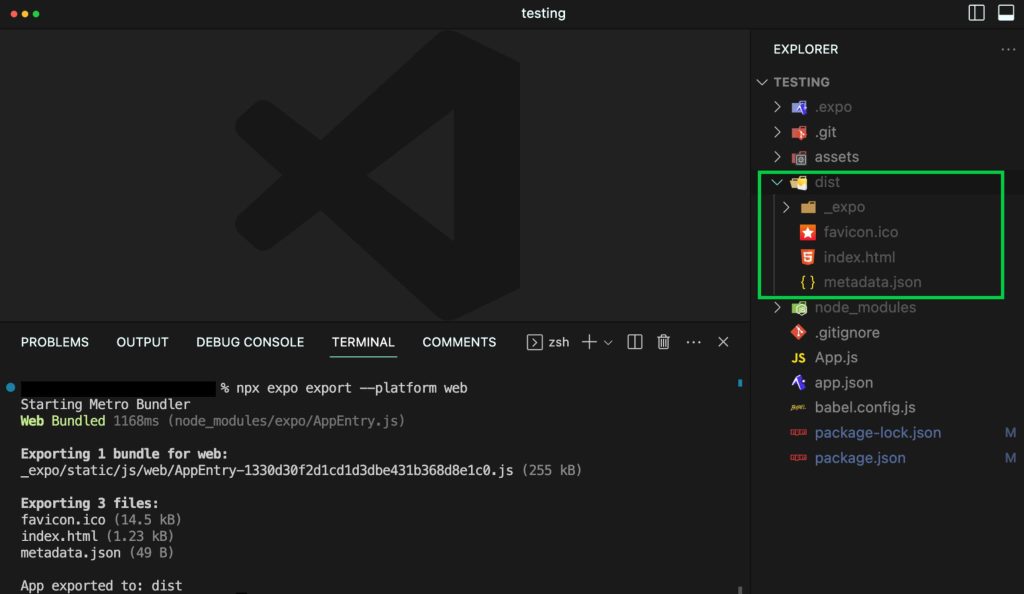Click the babel.config.js babel icon

click(x=798, y=407)
